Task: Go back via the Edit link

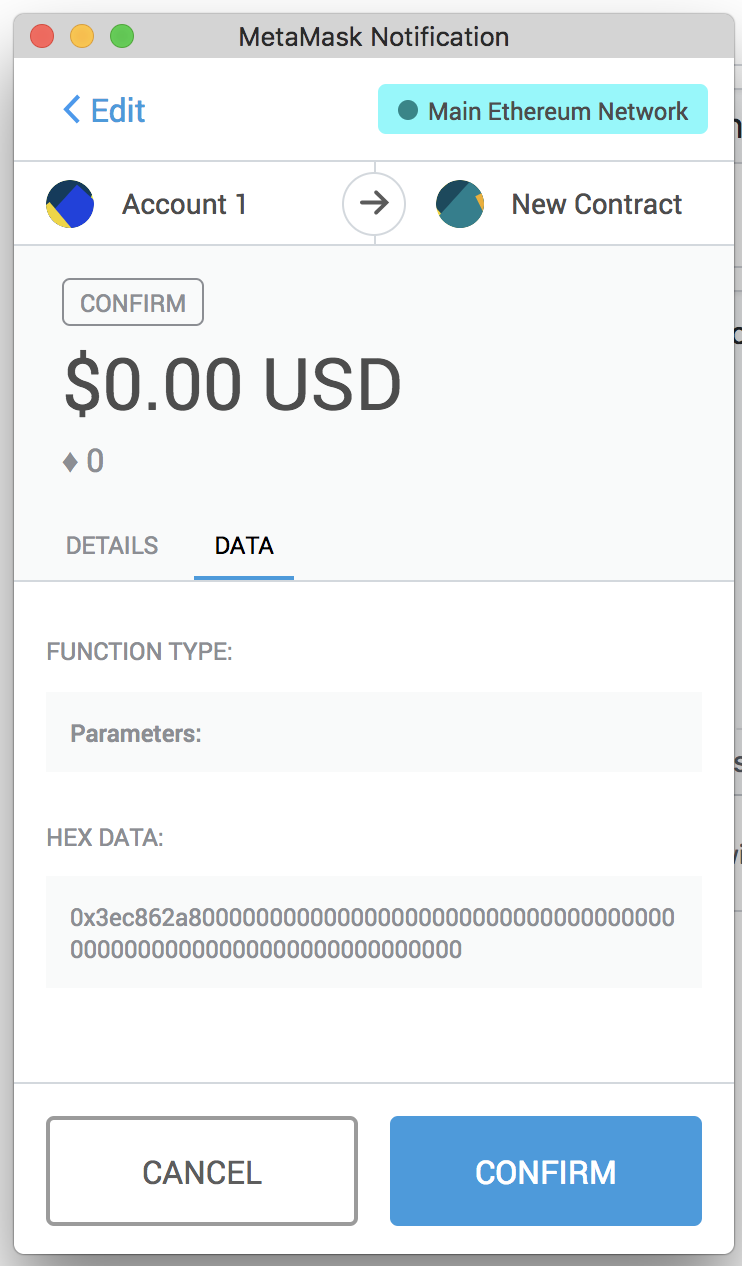Action: pos(104,110)
